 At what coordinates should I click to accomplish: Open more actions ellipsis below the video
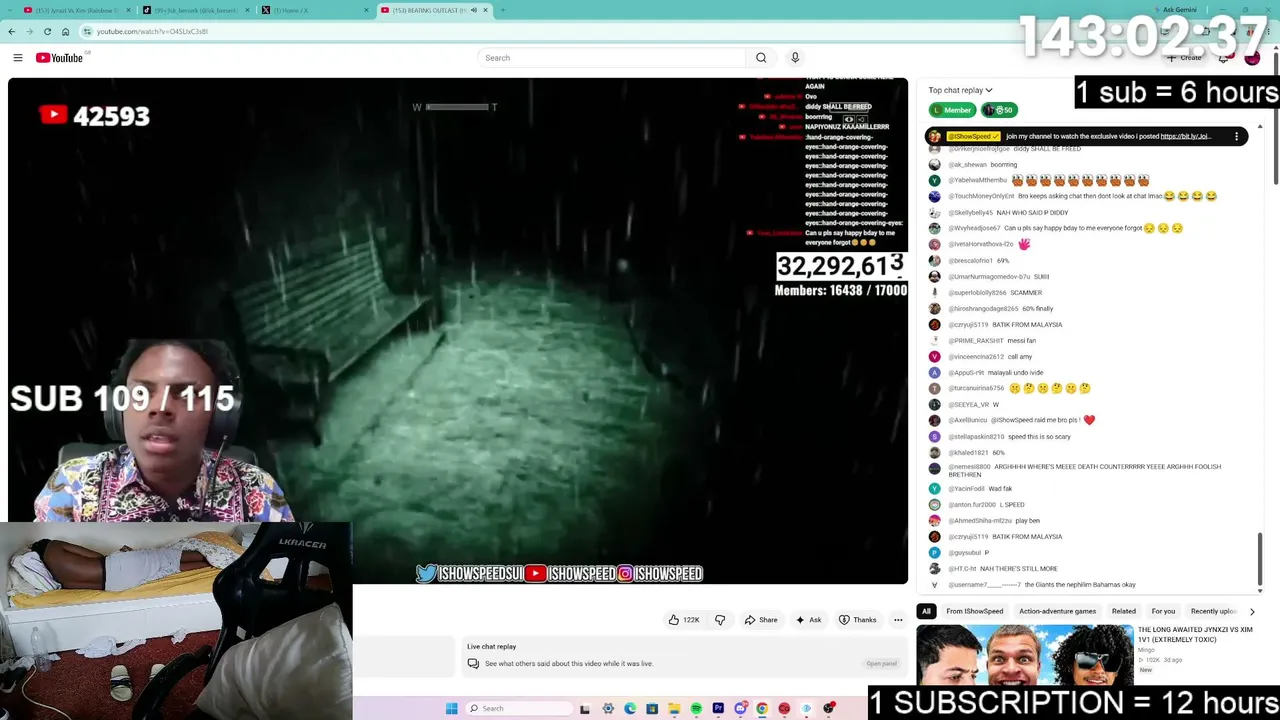click(898, 620)
